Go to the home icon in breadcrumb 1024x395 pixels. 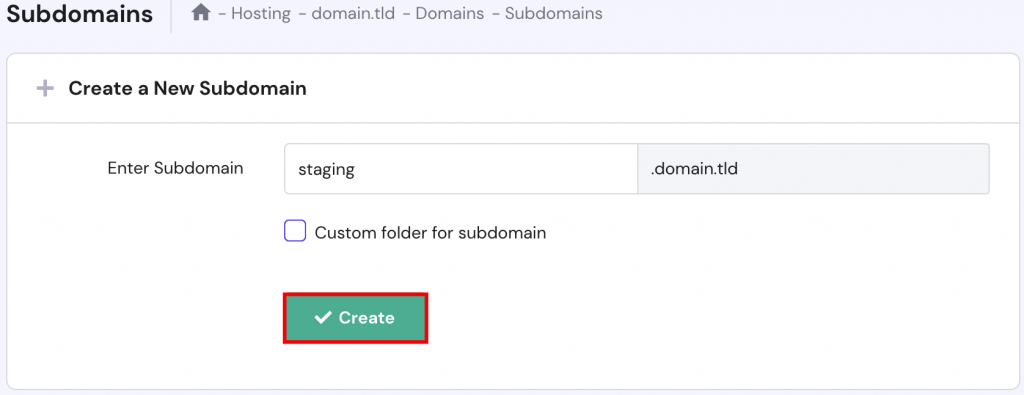click(200, 13)
